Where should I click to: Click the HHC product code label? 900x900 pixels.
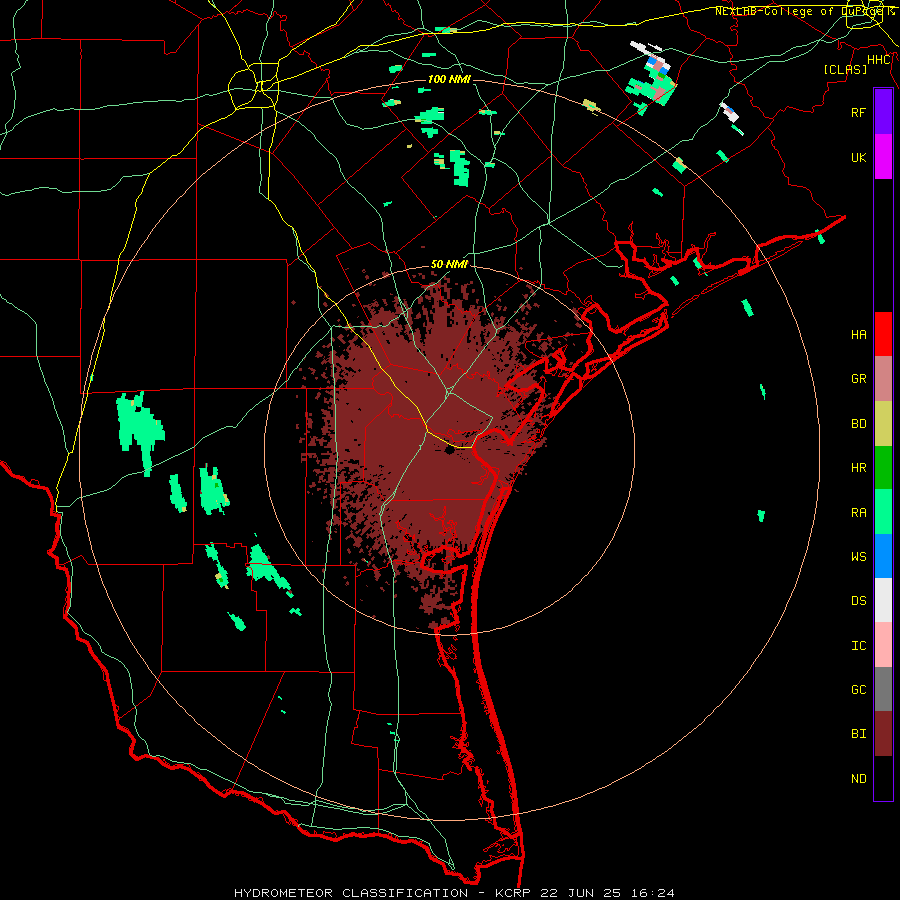[879, 60]
